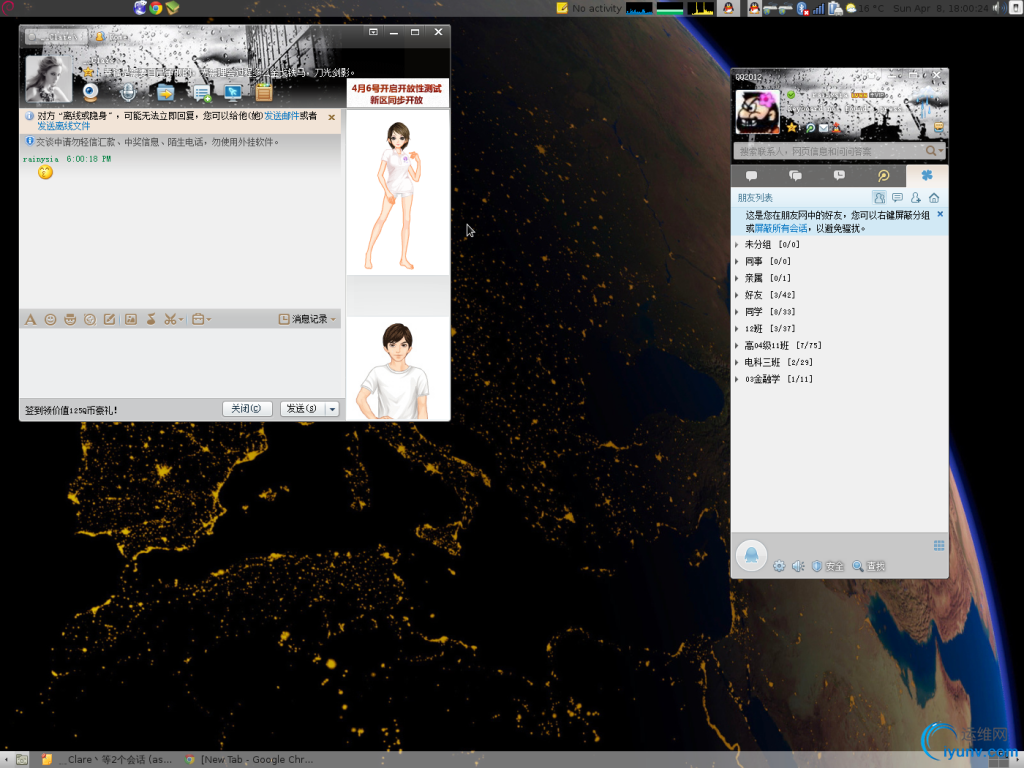Click Google Chrome launcher in top panel
Image resolution: width=1024 pixels, height=768 pixels.
155,8
